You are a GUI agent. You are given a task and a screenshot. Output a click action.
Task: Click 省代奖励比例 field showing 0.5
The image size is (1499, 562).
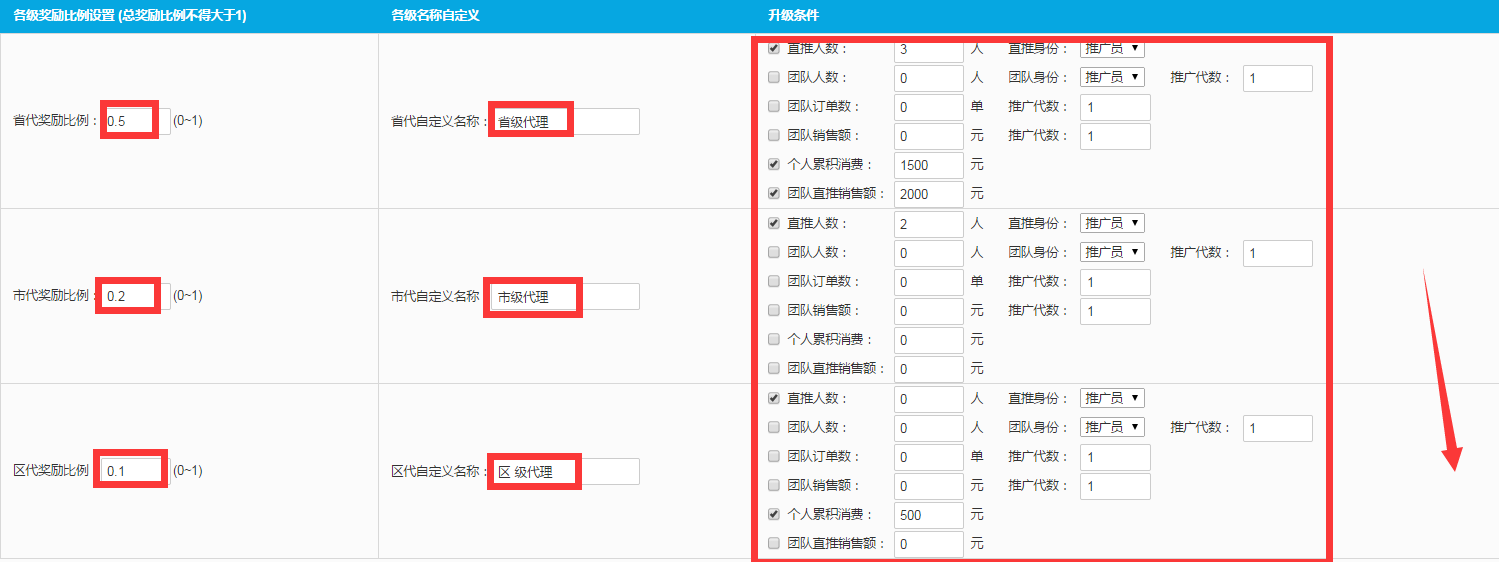coord(135,121)
